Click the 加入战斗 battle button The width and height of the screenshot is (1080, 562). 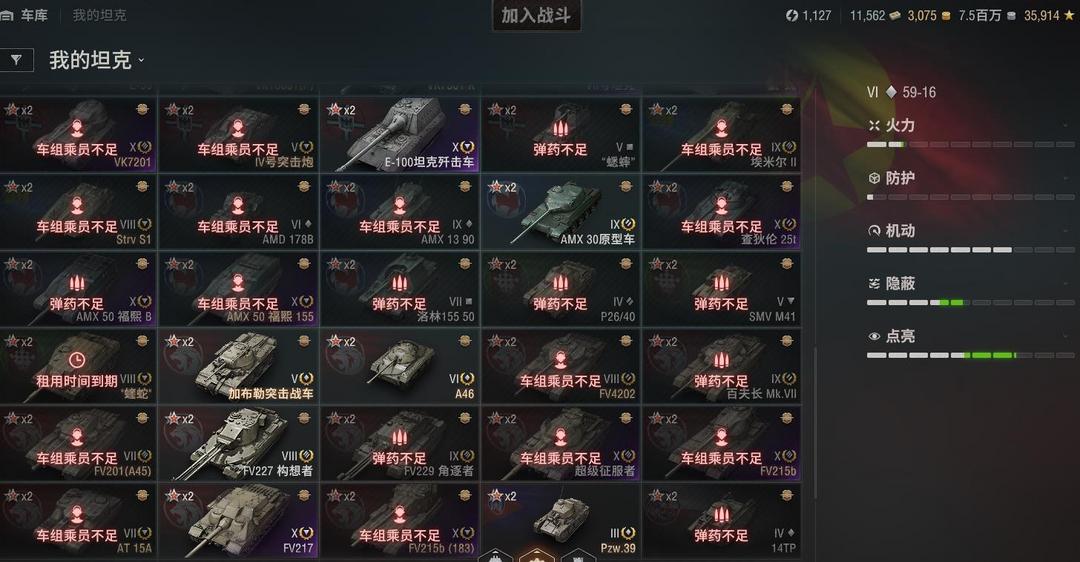pyautogui.click(x=536, y=15)
